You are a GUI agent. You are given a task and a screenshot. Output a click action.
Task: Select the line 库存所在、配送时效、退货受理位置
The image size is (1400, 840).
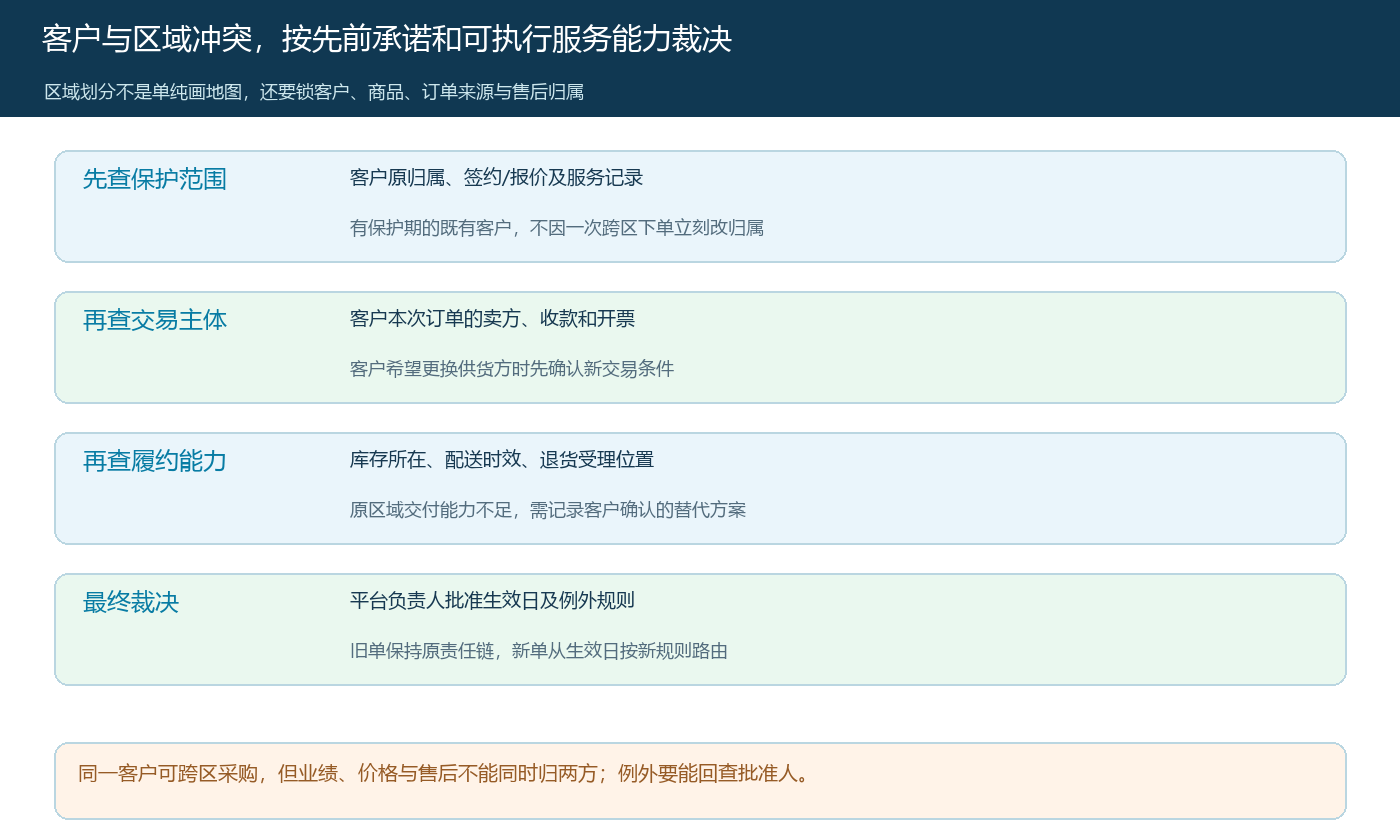tap(502, 460)
